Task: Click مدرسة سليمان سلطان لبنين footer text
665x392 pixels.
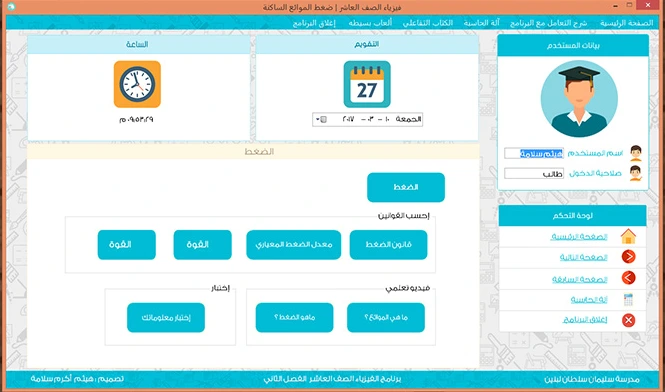Action: 592,379
